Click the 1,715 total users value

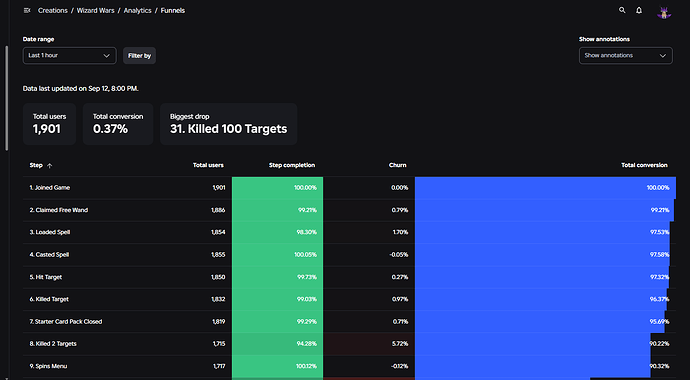(219, 344)
